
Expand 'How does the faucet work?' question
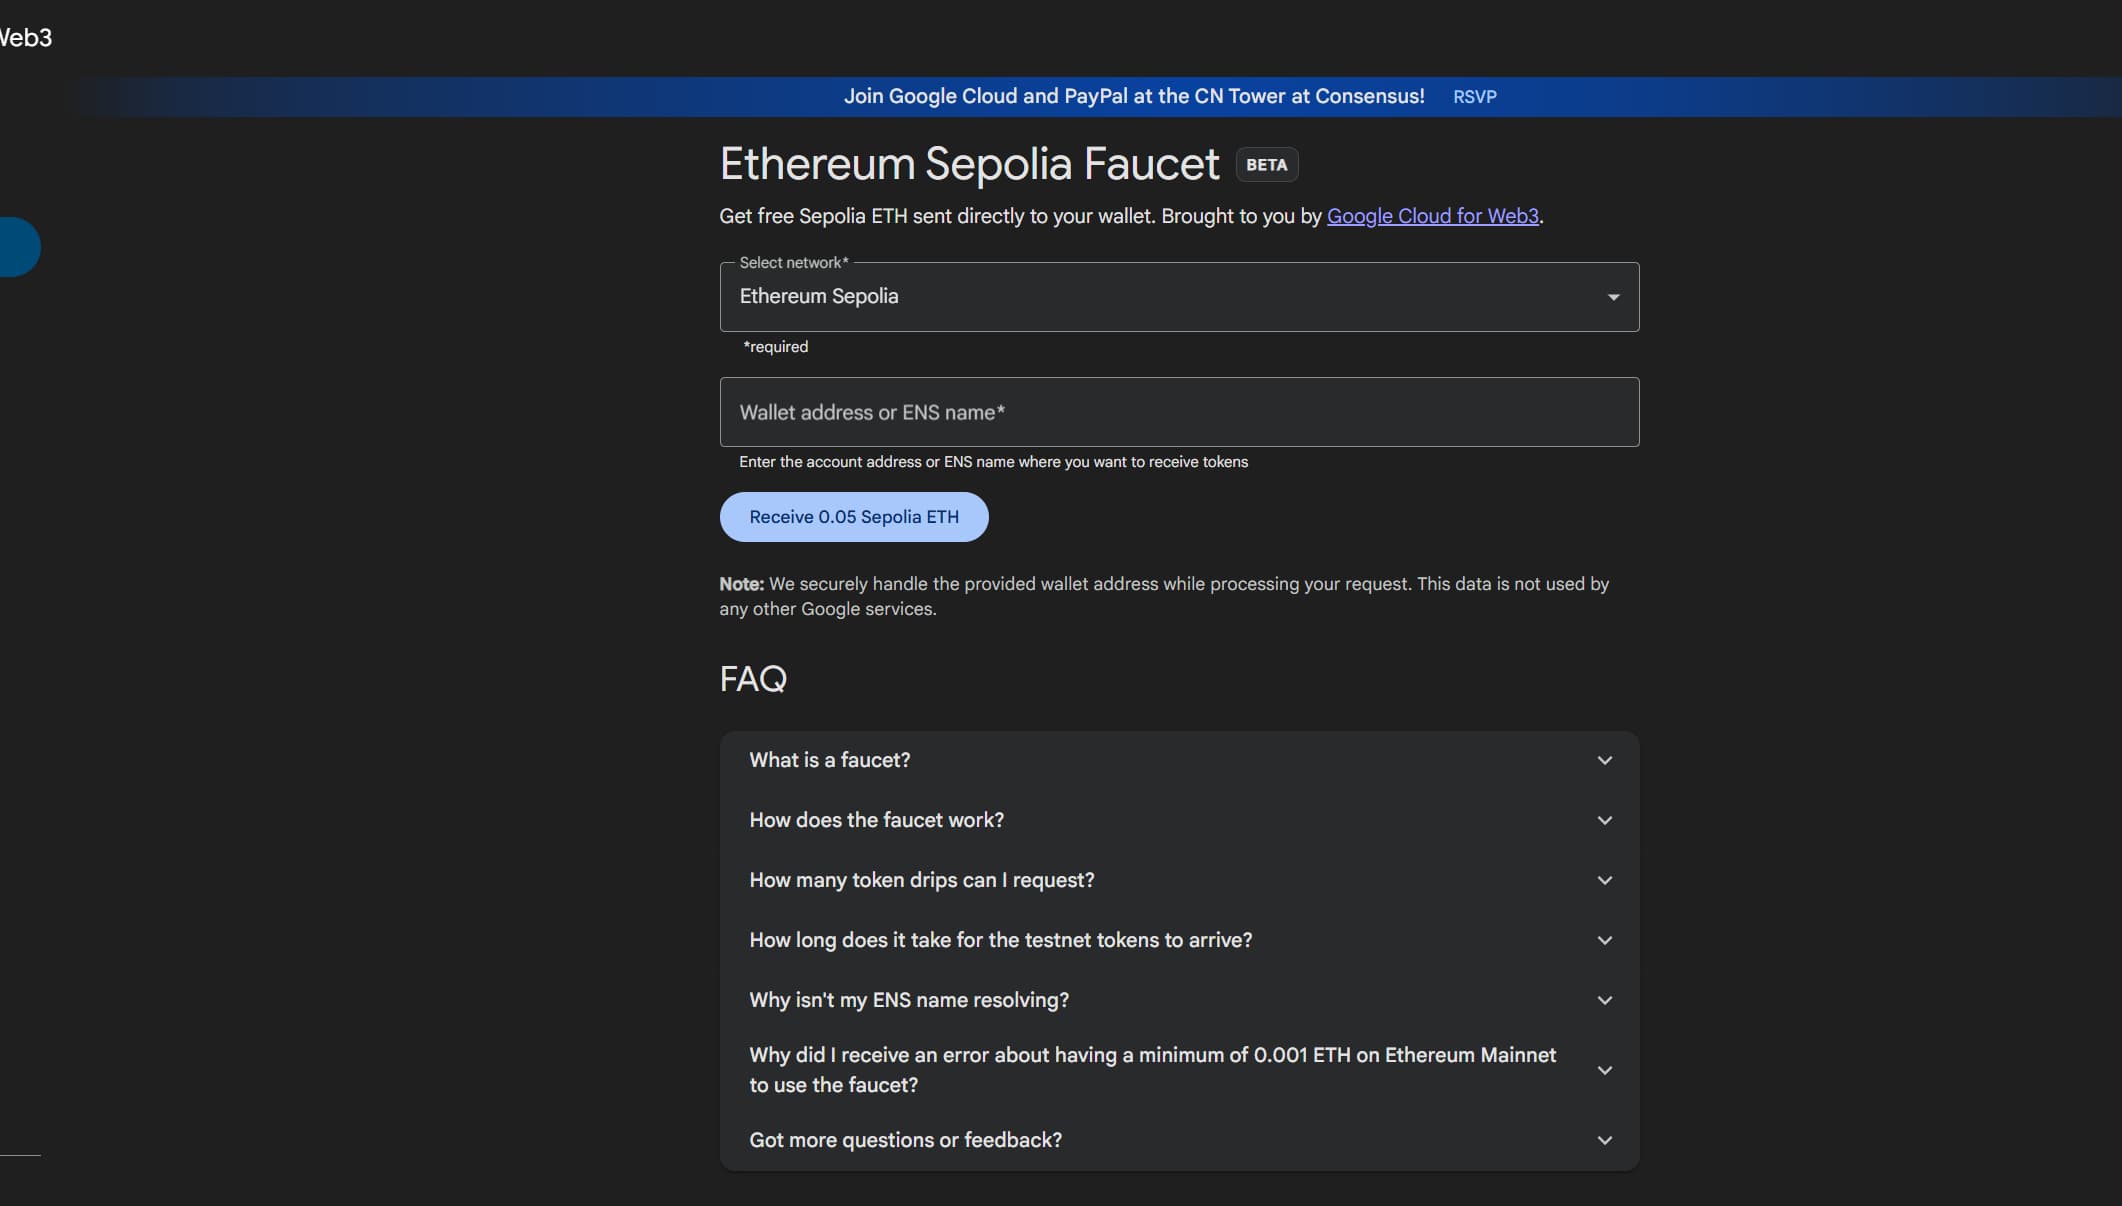pos(1178,820)
